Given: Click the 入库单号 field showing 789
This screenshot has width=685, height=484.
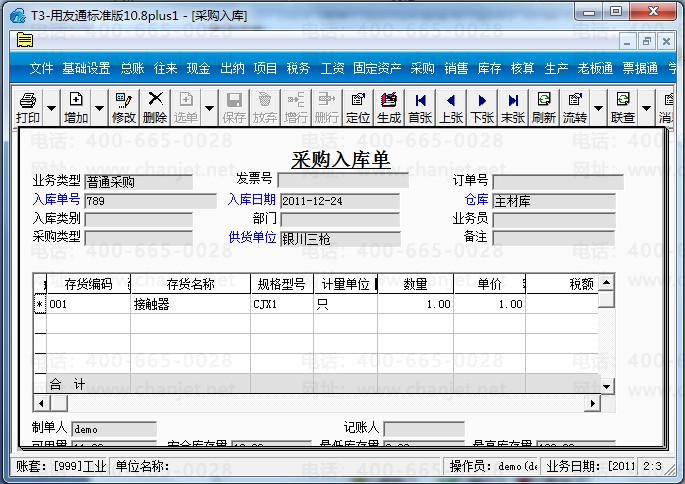Looking at the screenshot, I should [x=150, y=201].
